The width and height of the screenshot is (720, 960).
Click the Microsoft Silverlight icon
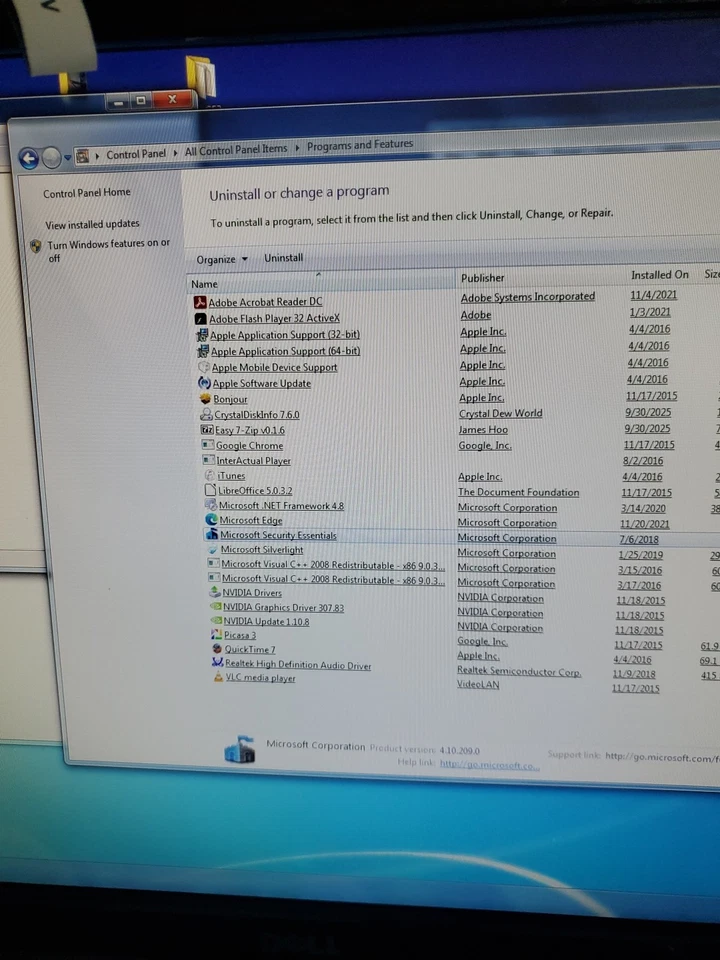tap(213, 549)
